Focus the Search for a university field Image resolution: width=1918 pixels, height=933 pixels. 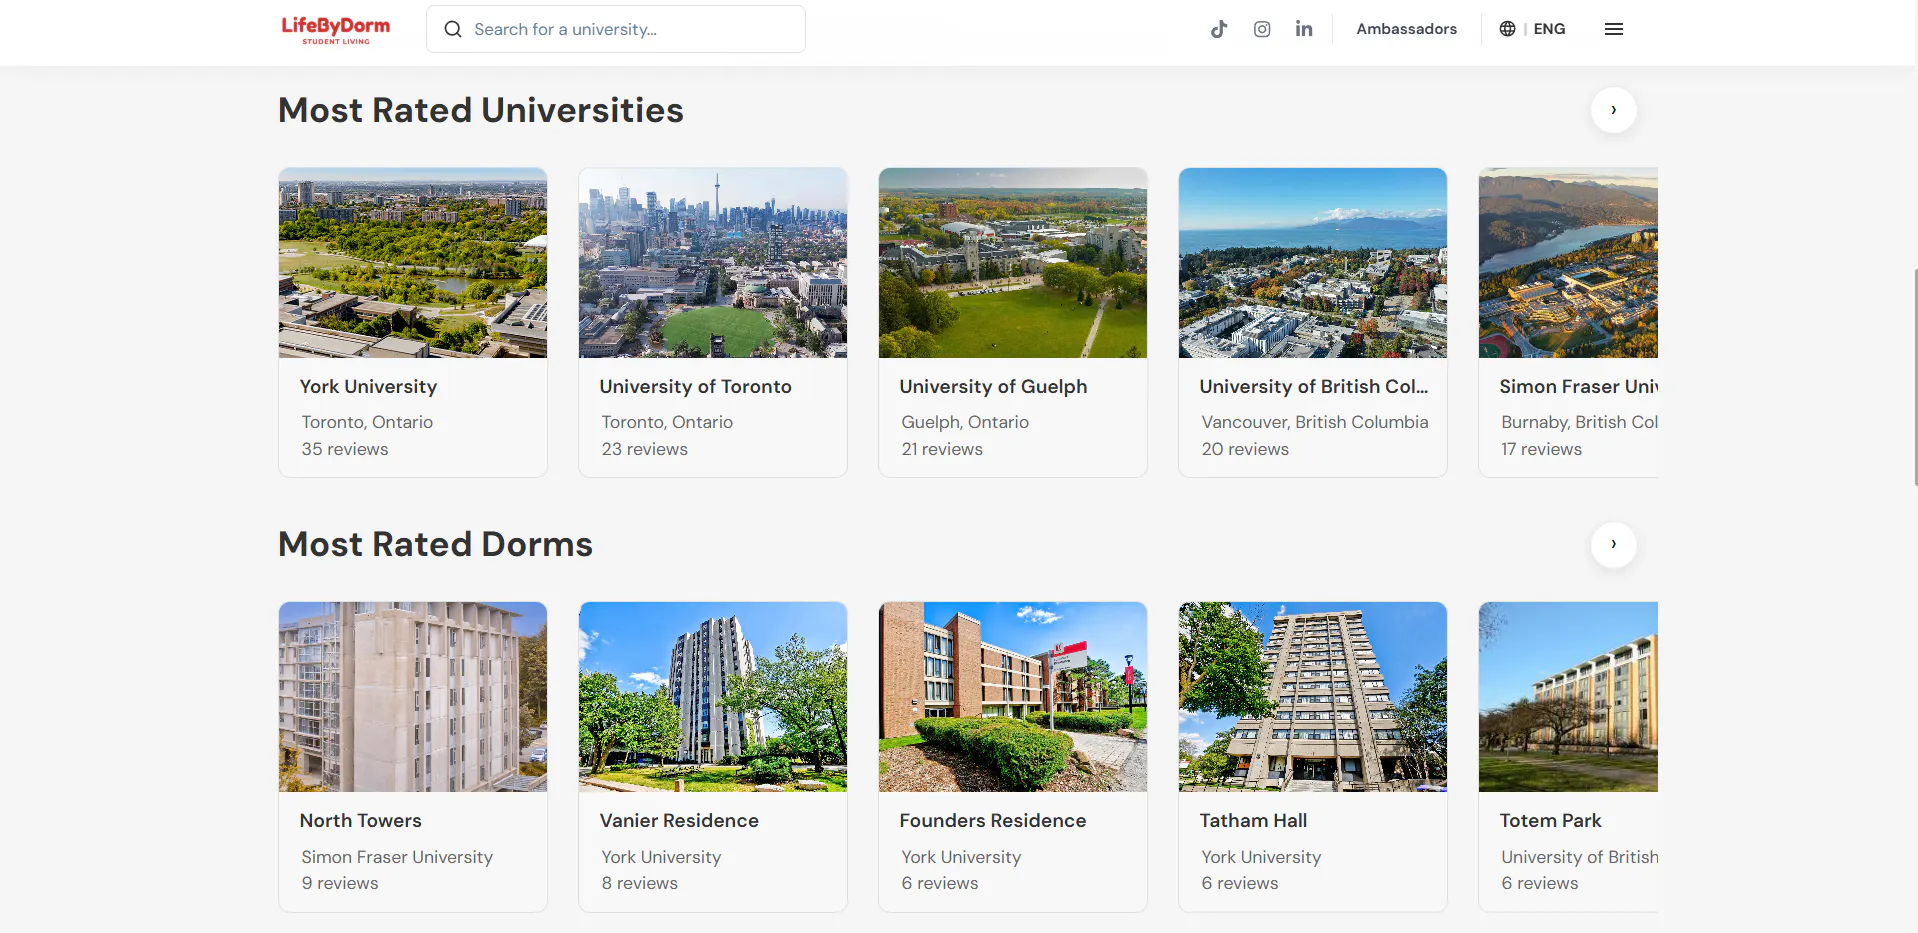point(616,29)
